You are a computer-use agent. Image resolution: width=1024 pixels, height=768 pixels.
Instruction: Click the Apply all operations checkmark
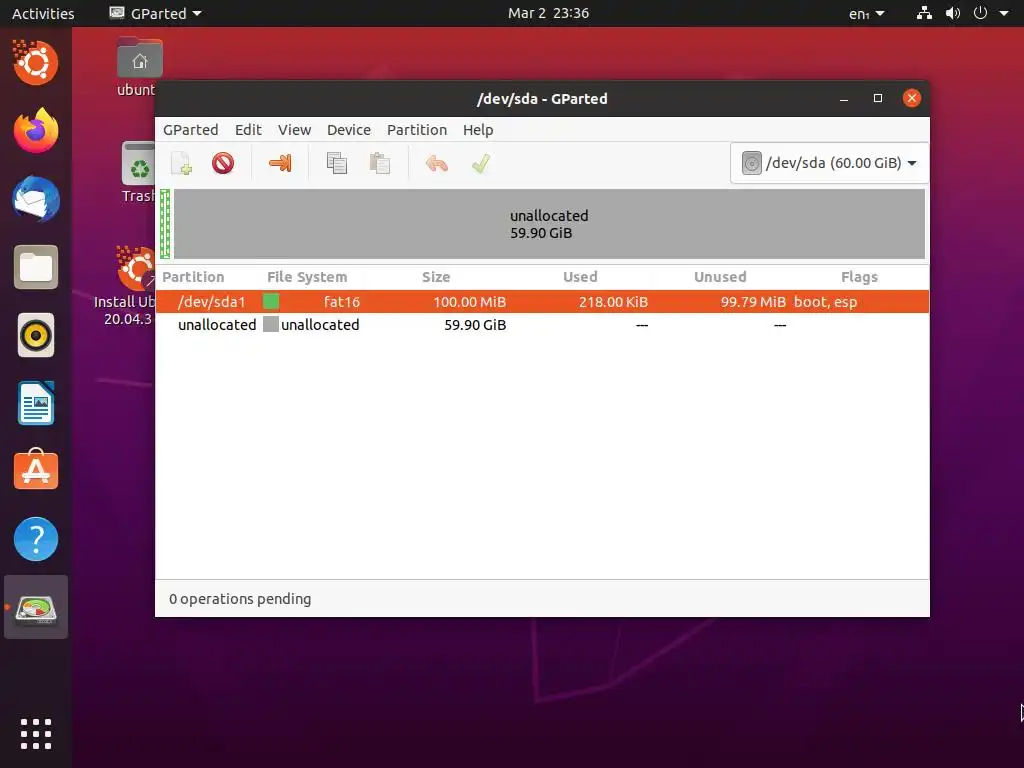(481, 163)
